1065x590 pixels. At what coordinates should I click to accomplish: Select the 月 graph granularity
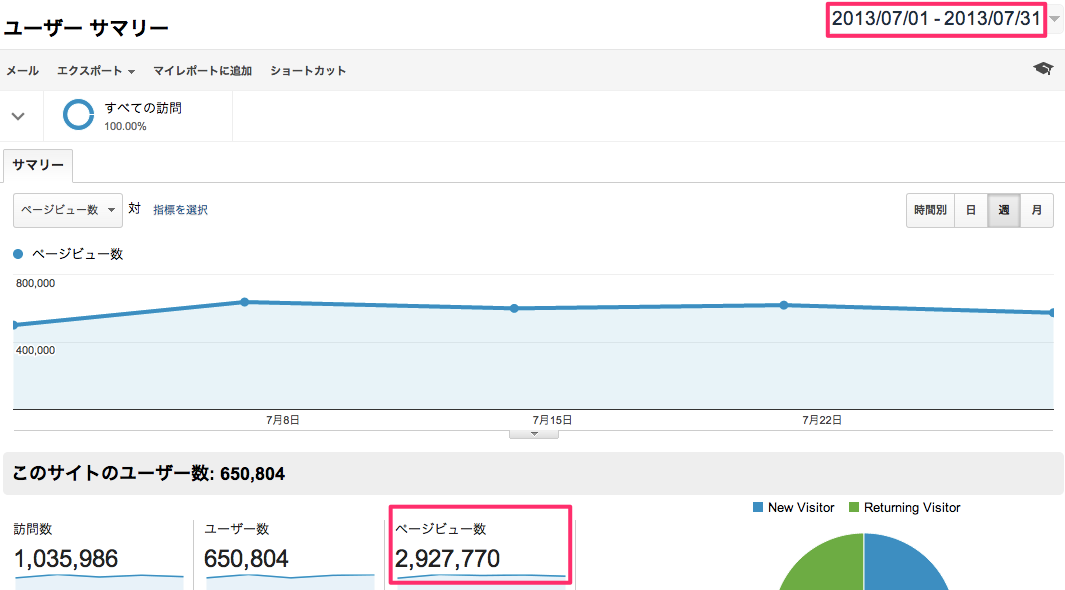tap(1036, 210)
